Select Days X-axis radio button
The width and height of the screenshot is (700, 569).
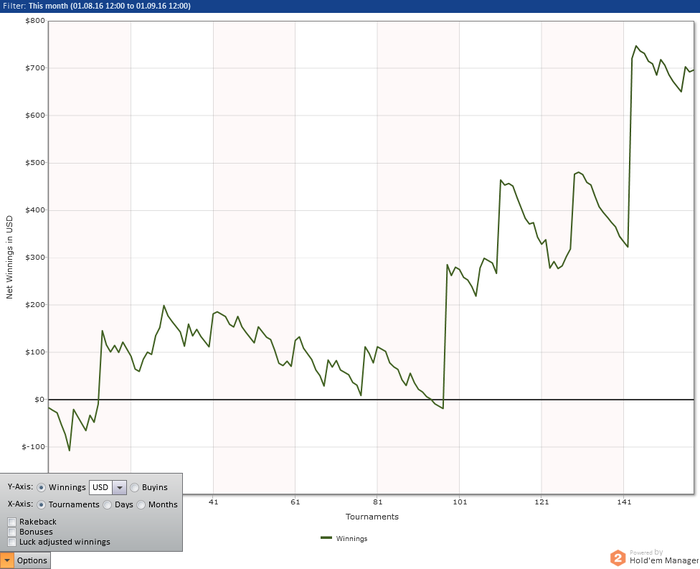coord(107,505)
